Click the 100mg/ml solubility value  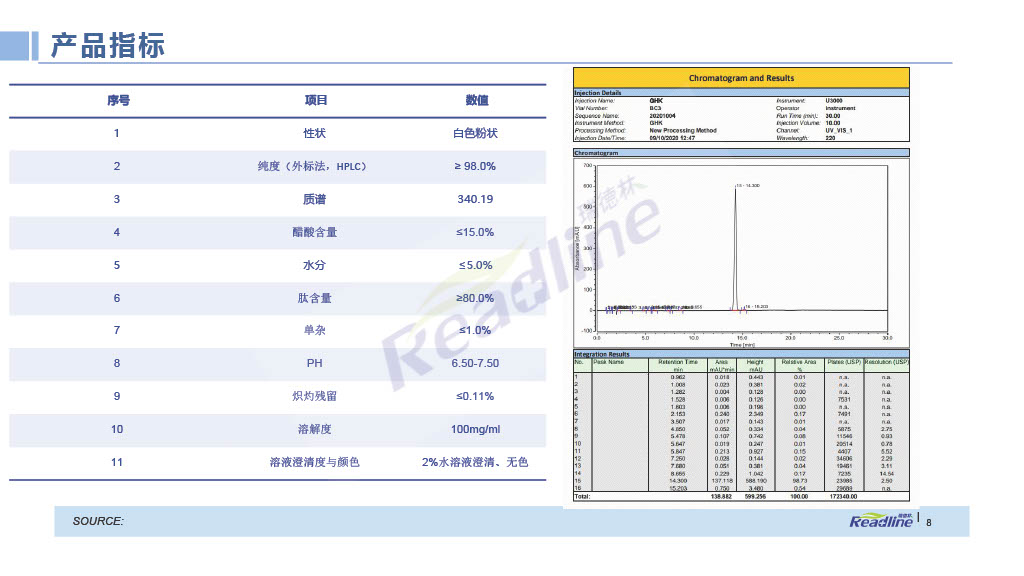475,430
